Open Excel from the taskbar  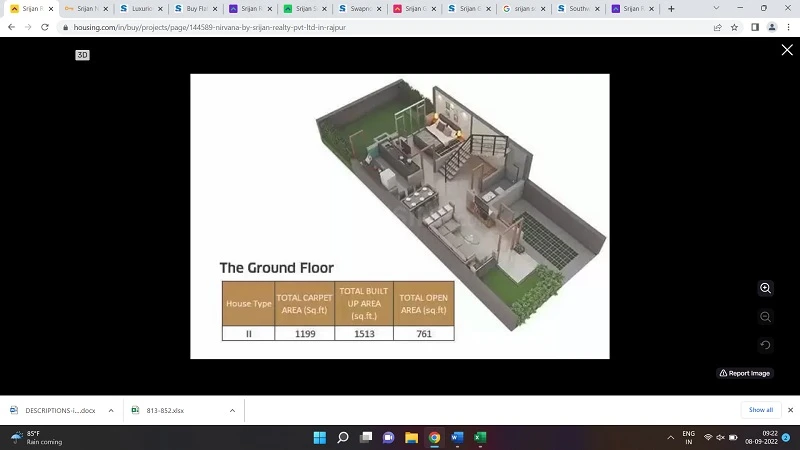pyautogui.click(x=480, y=438)
